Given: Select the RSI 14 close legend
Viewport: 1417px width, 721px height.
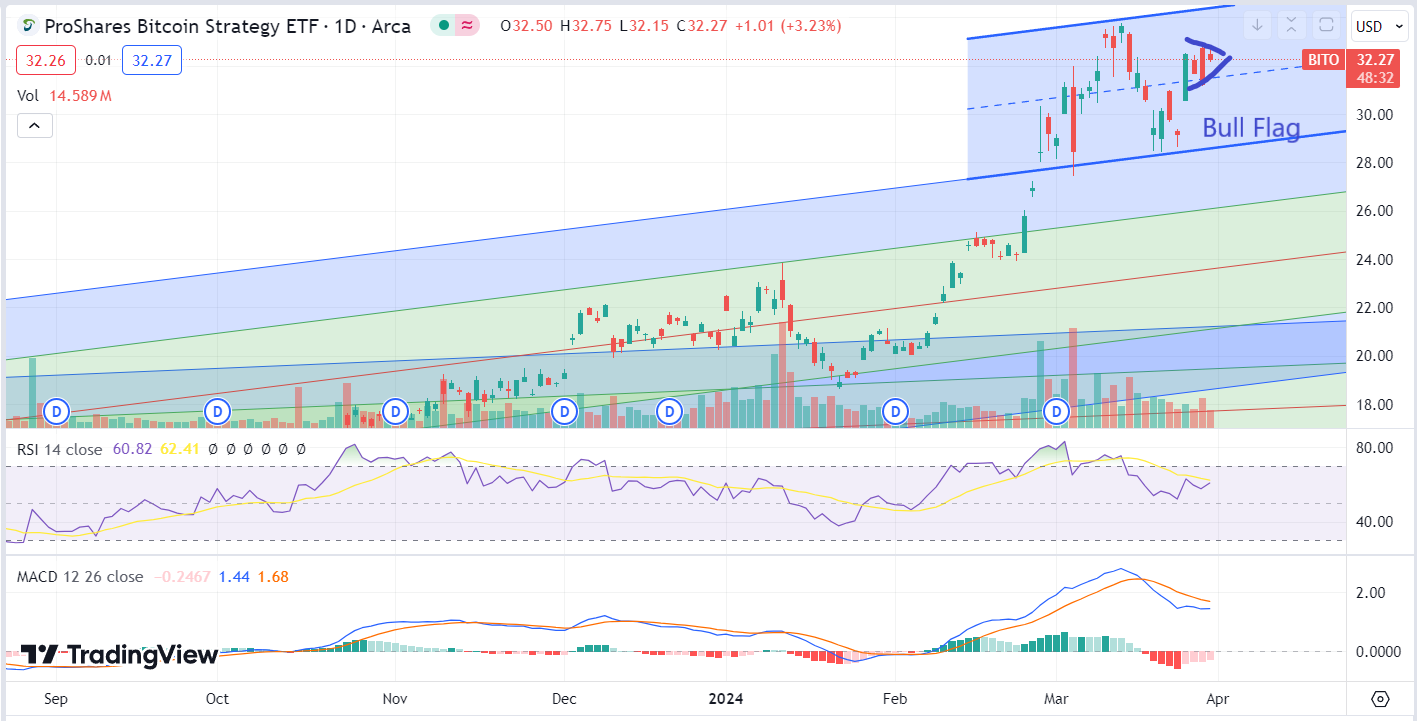Looking at the screenshot, I should 60,449.
